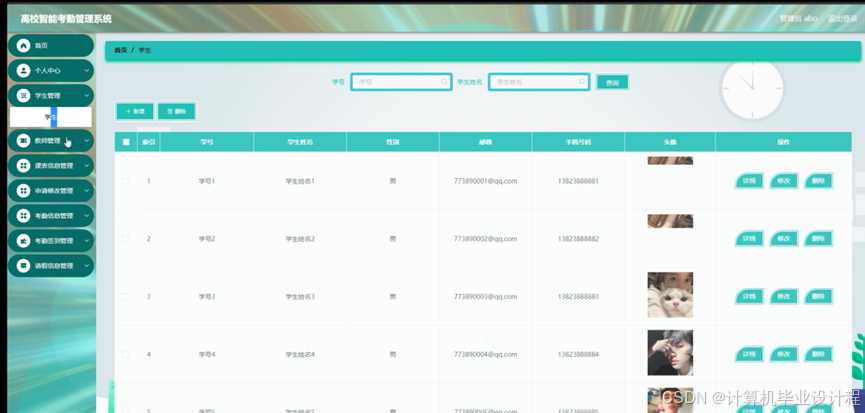
Task: Click 退出登录 in the top bar
Action: point(842,18)
